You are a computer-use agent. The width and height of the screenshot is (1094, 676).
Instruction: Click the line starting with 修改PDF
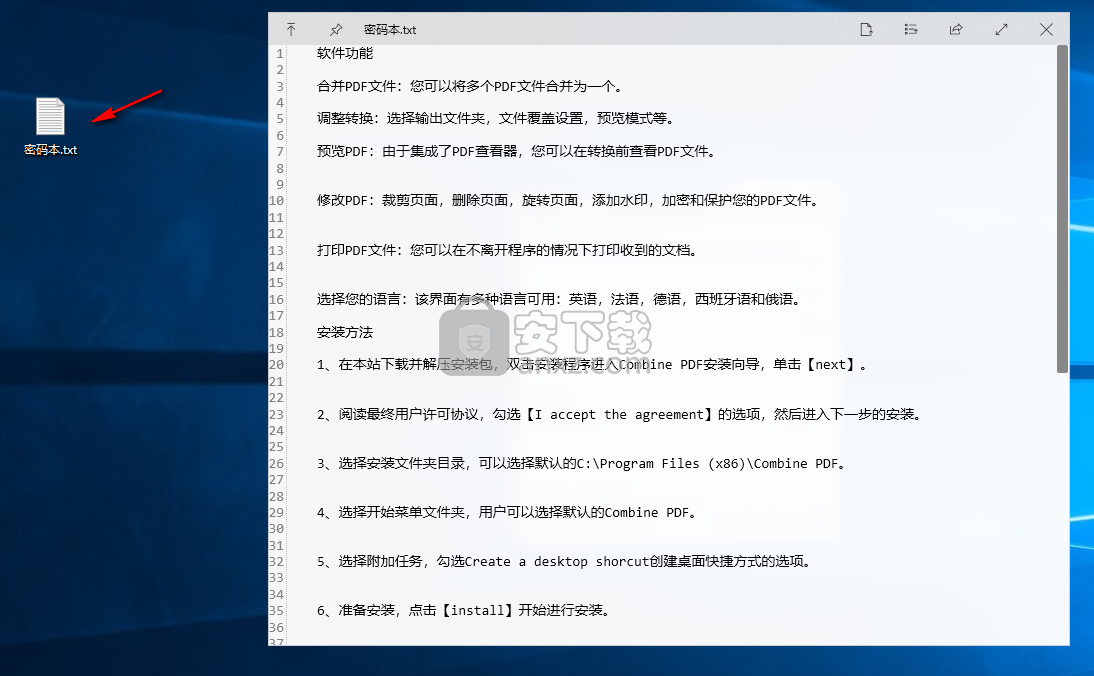[x=568, y=200]
